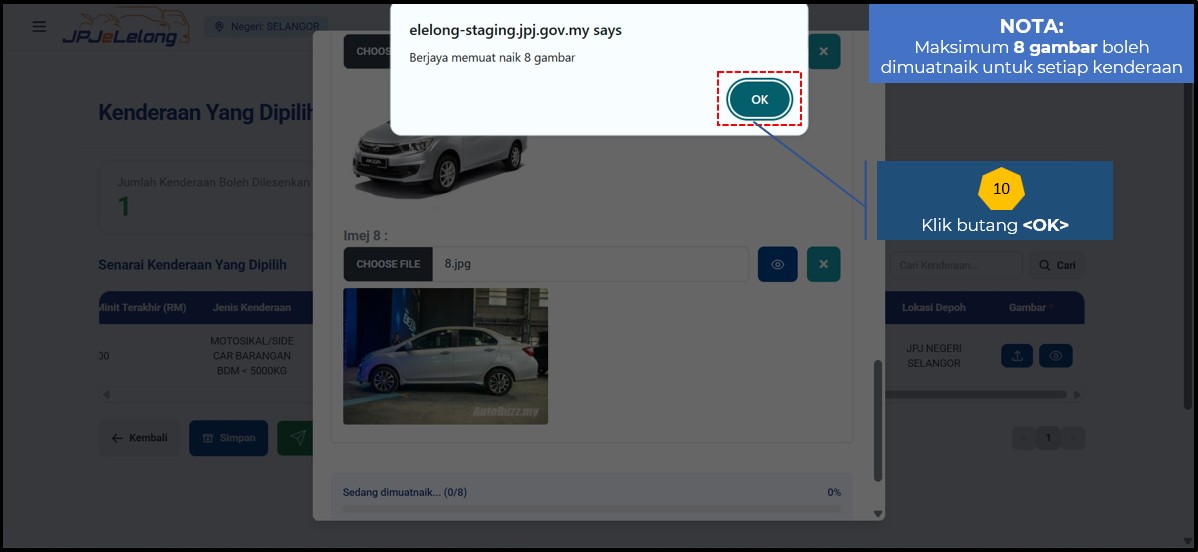Viewport: 1198px width, 552px height.
Task: Click the Kembali back button
Action: click(139, 438)
